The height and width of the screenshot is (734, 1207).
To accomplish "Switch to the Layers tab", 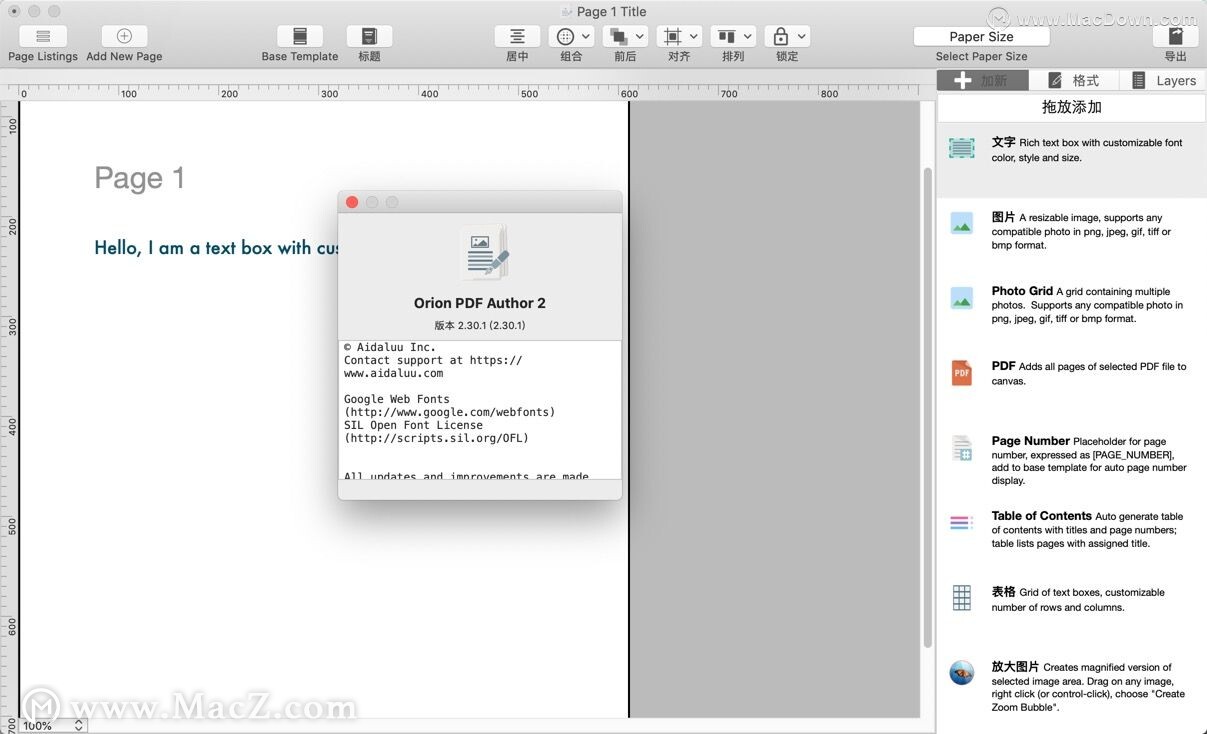I will point(1163,80).
